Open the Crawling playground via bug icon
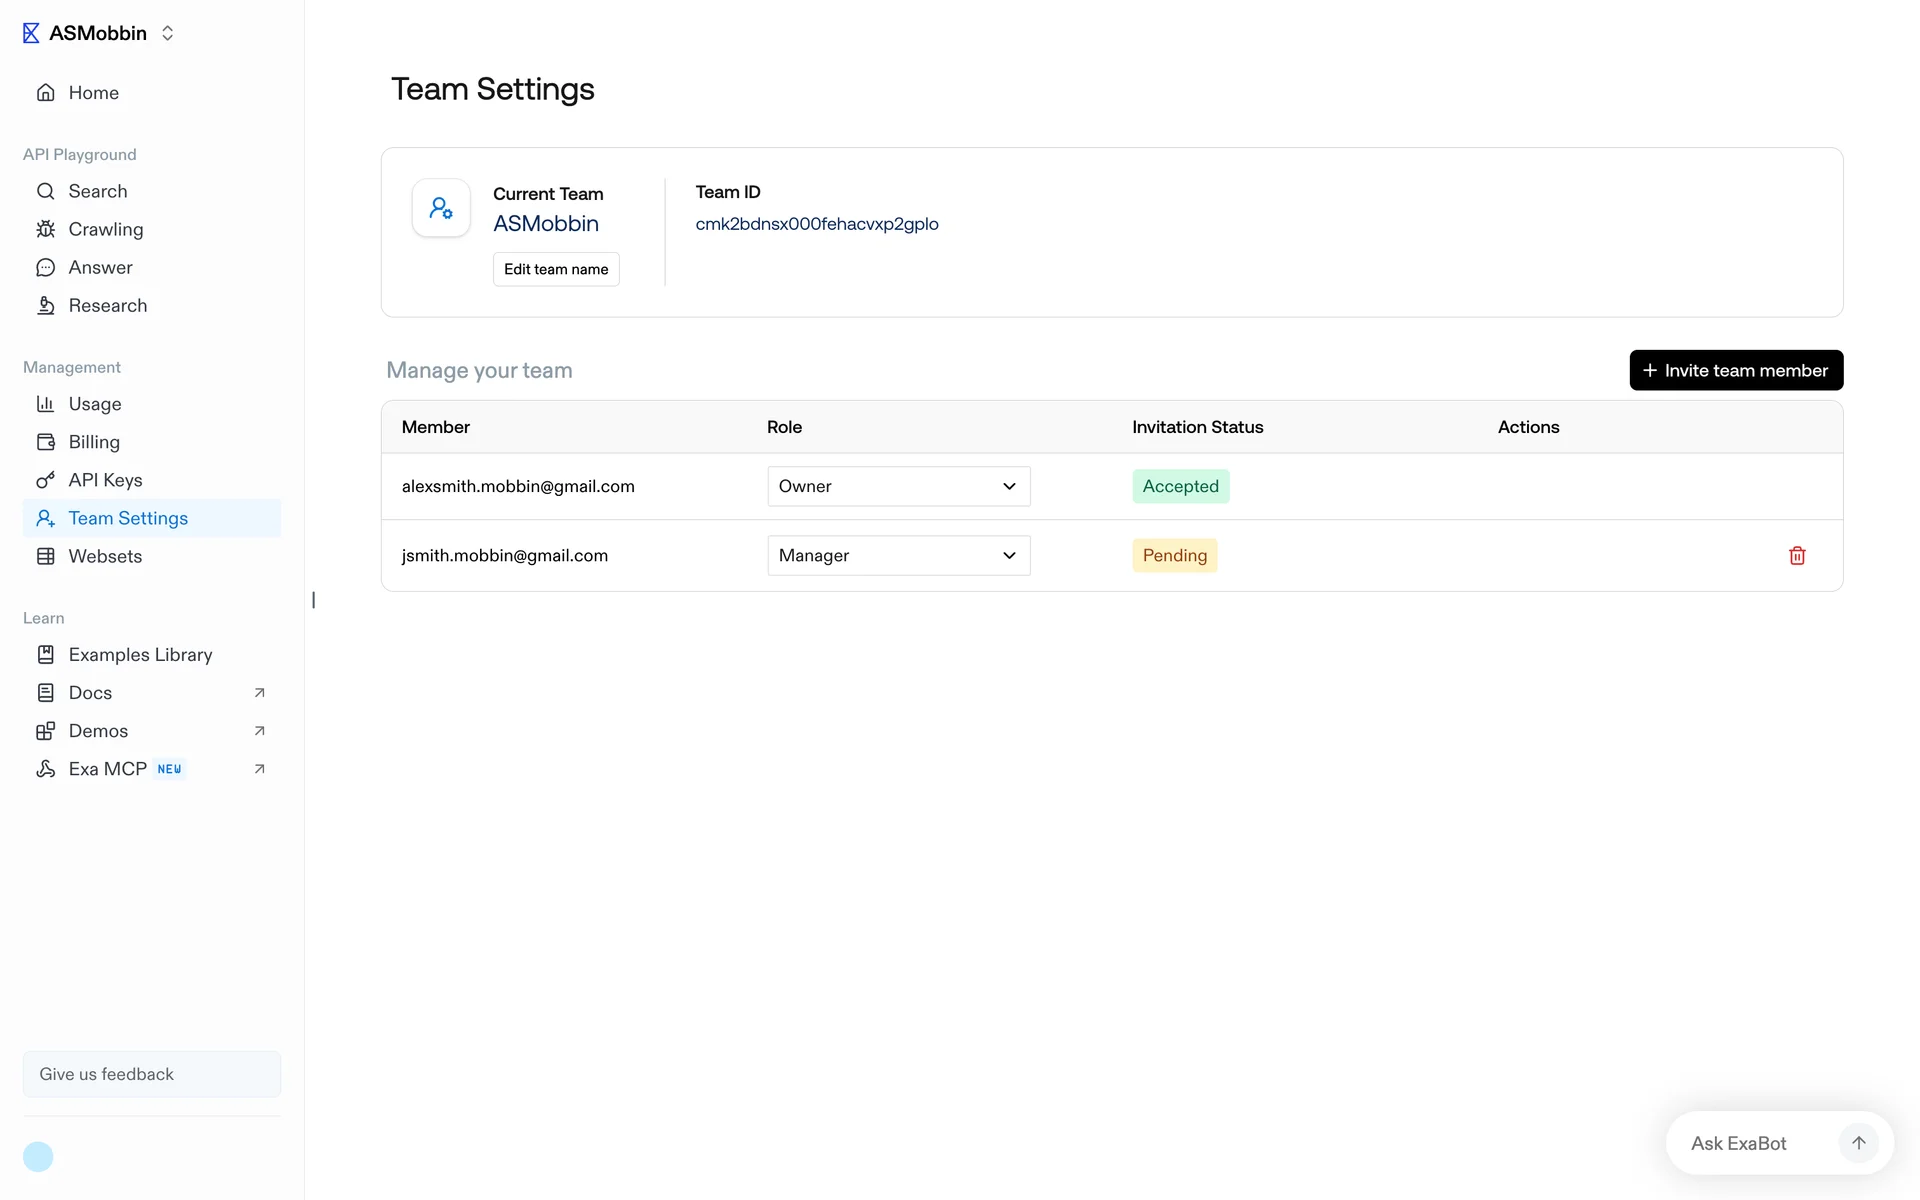This screenshot has width=1920, height=1200. click(46, 229)
